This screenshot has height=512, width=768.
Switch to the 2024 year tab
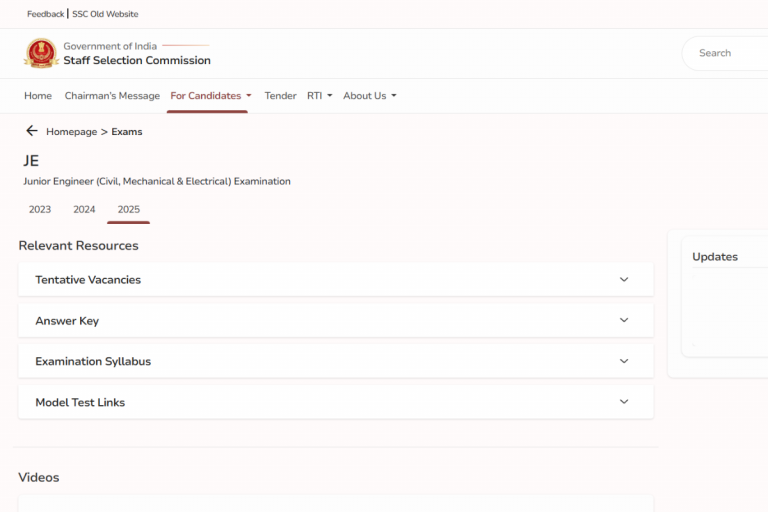coord(84,209)
